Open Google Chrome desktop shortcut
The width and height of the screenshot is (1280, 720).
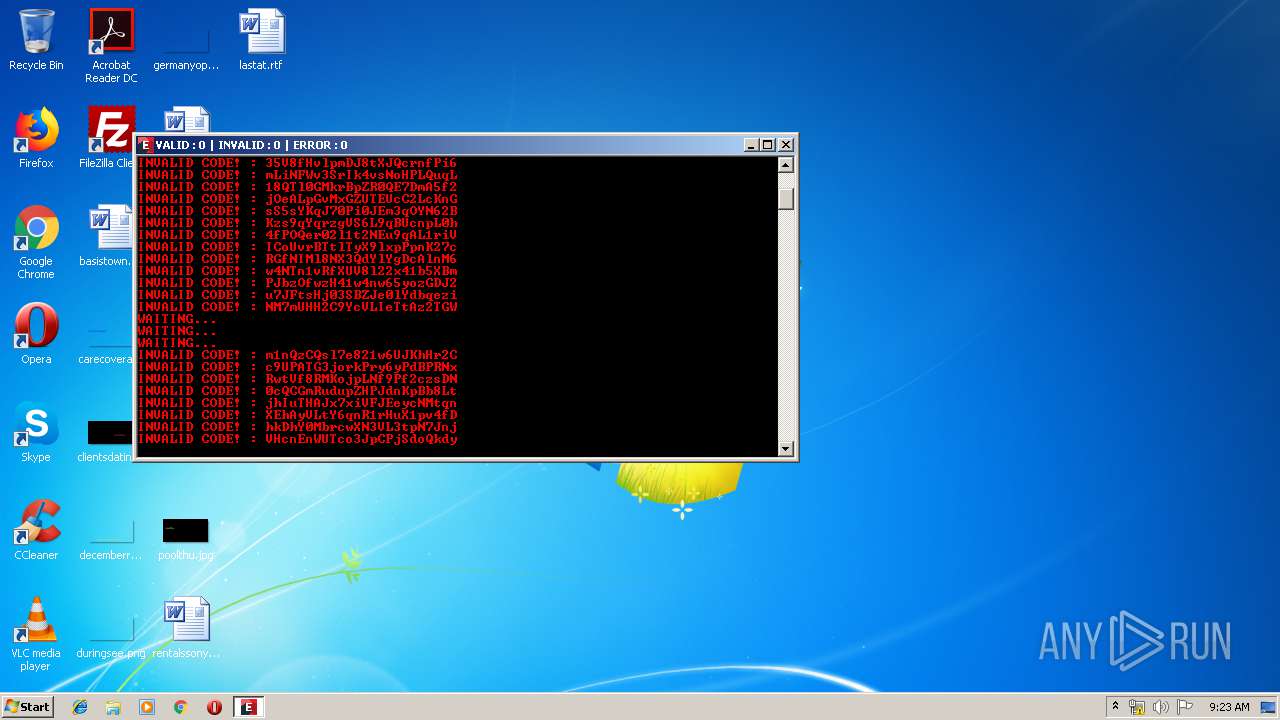tap(36, 242)
